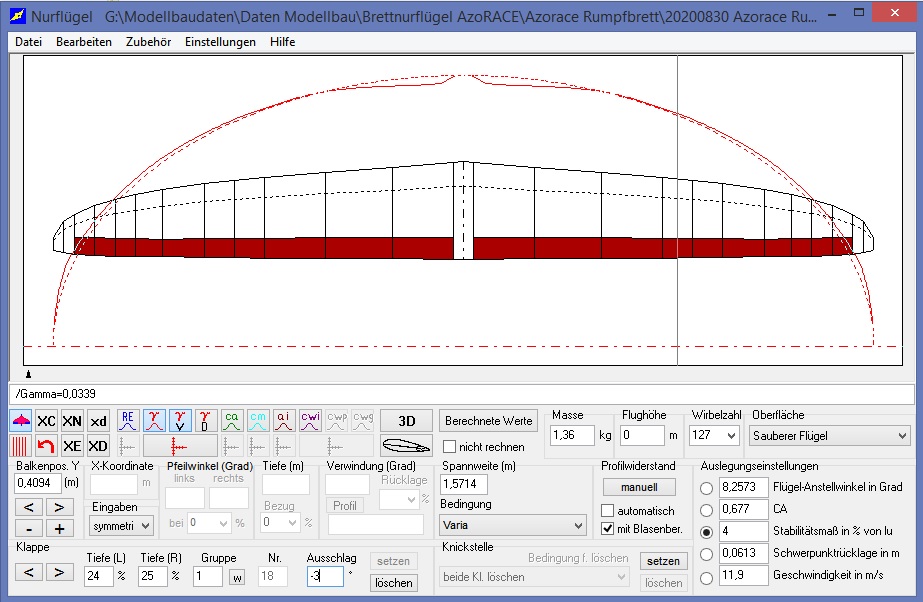Click the XN toolbar icon
The image size is (923, 602).
(x=72, y=421)
